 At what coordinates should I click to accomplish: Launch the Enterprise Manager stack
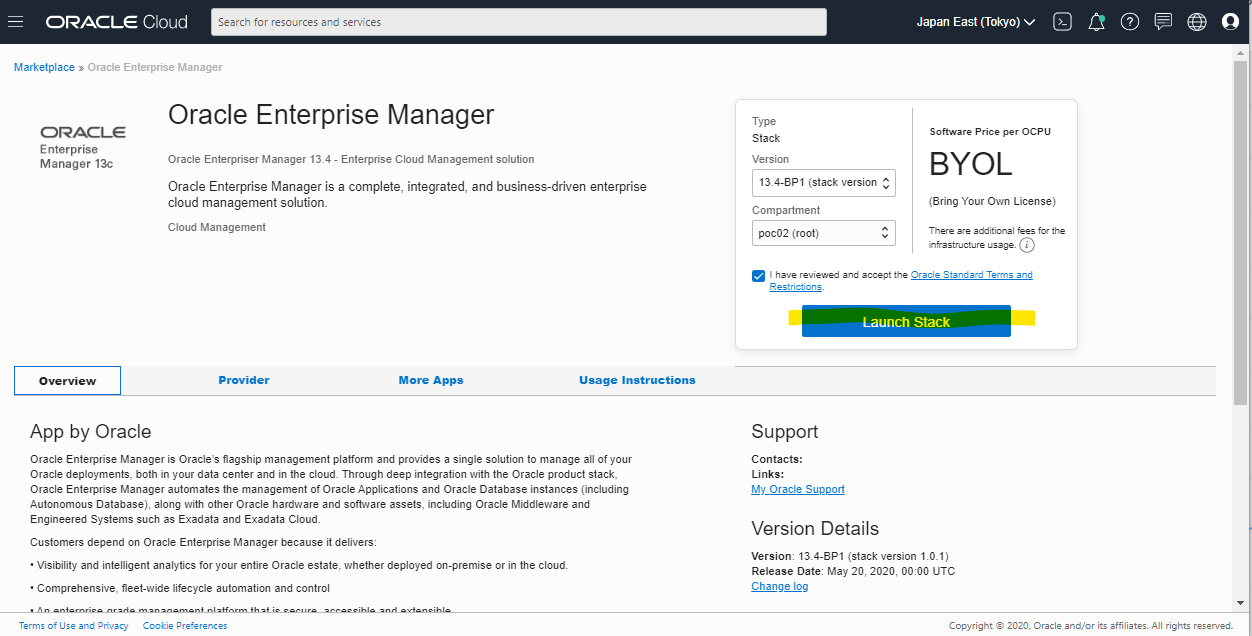[x=905, y=322]
